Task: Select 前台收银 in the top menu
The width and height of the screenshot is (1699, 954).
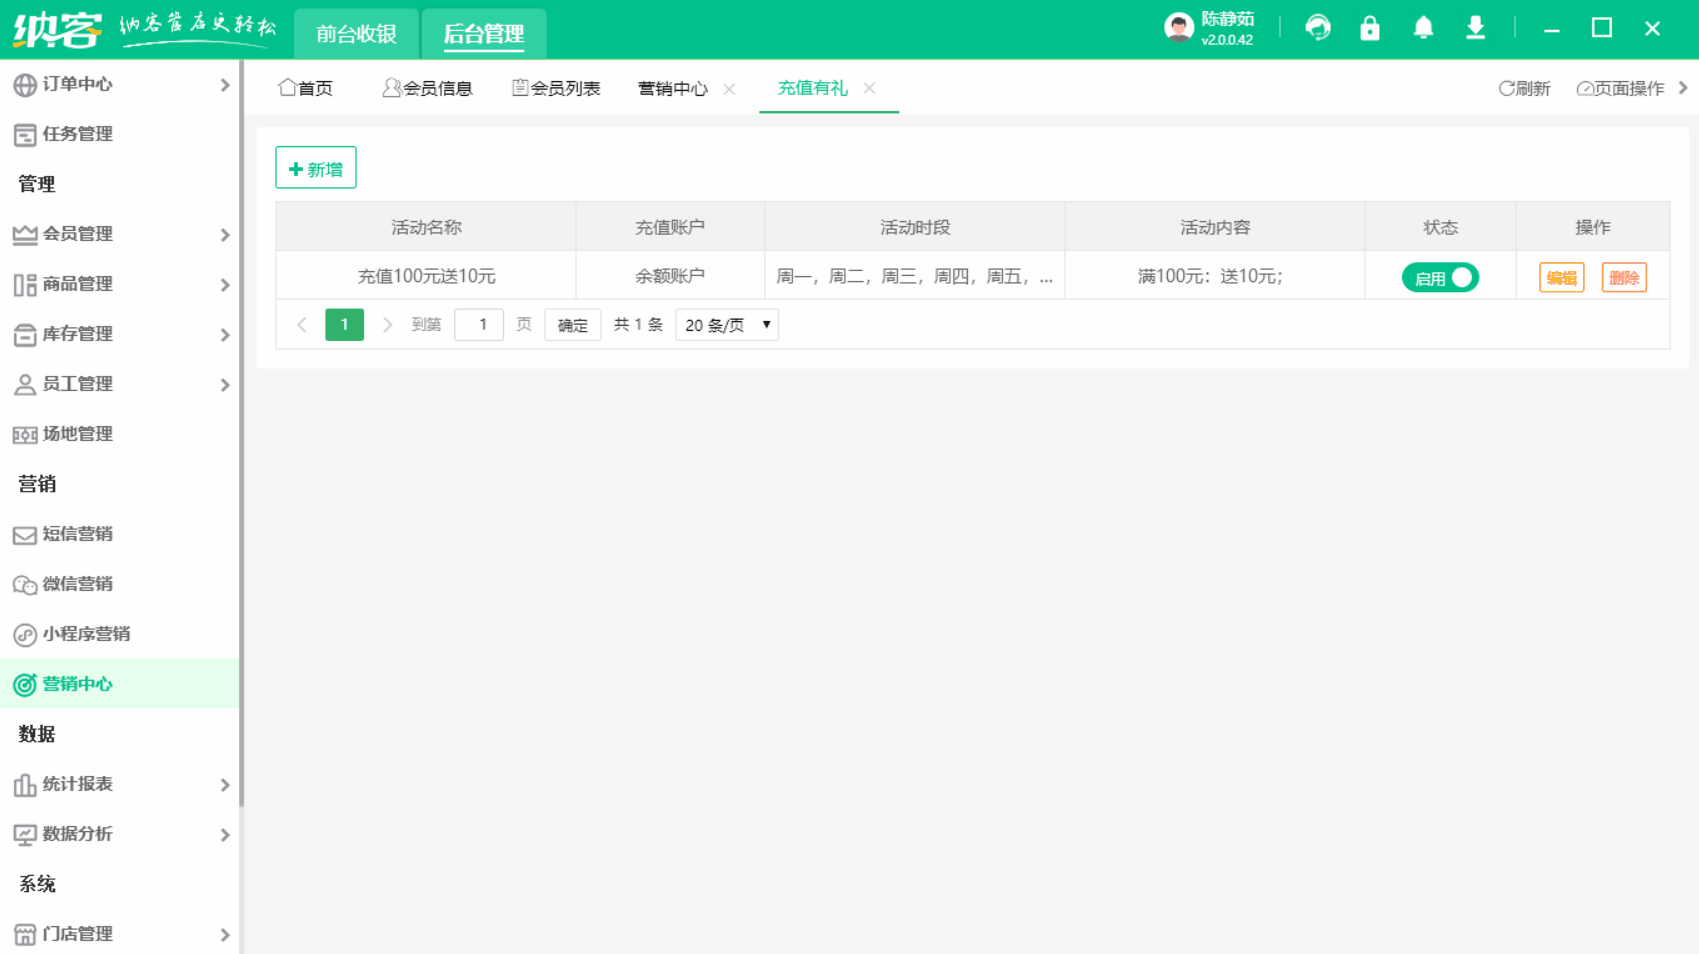Action: [x=356, y=33]
